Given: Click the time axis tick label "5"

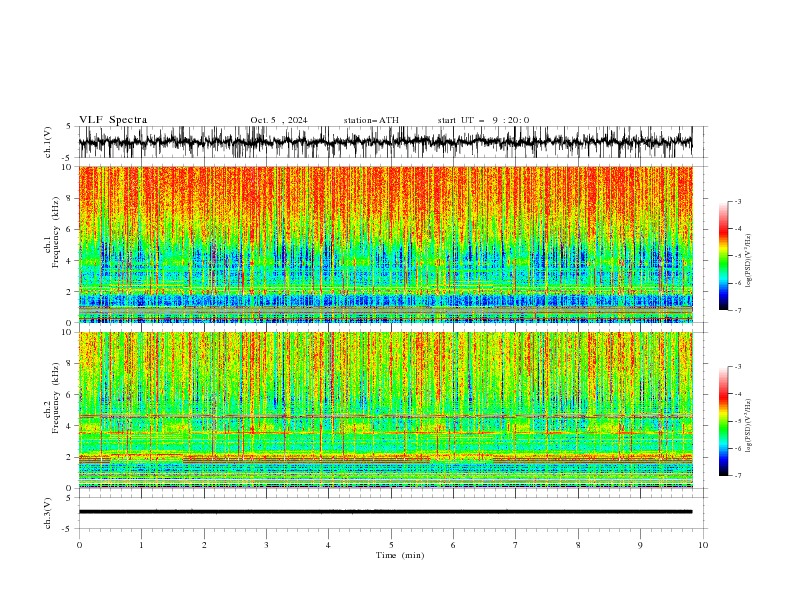Looking at the screenshot, I should coord(391,545).
